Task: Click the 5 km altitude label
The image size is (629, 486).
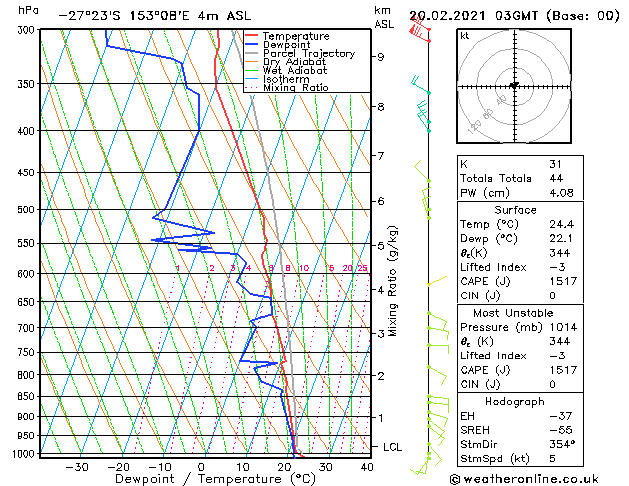Action: (x=381, y=245)
